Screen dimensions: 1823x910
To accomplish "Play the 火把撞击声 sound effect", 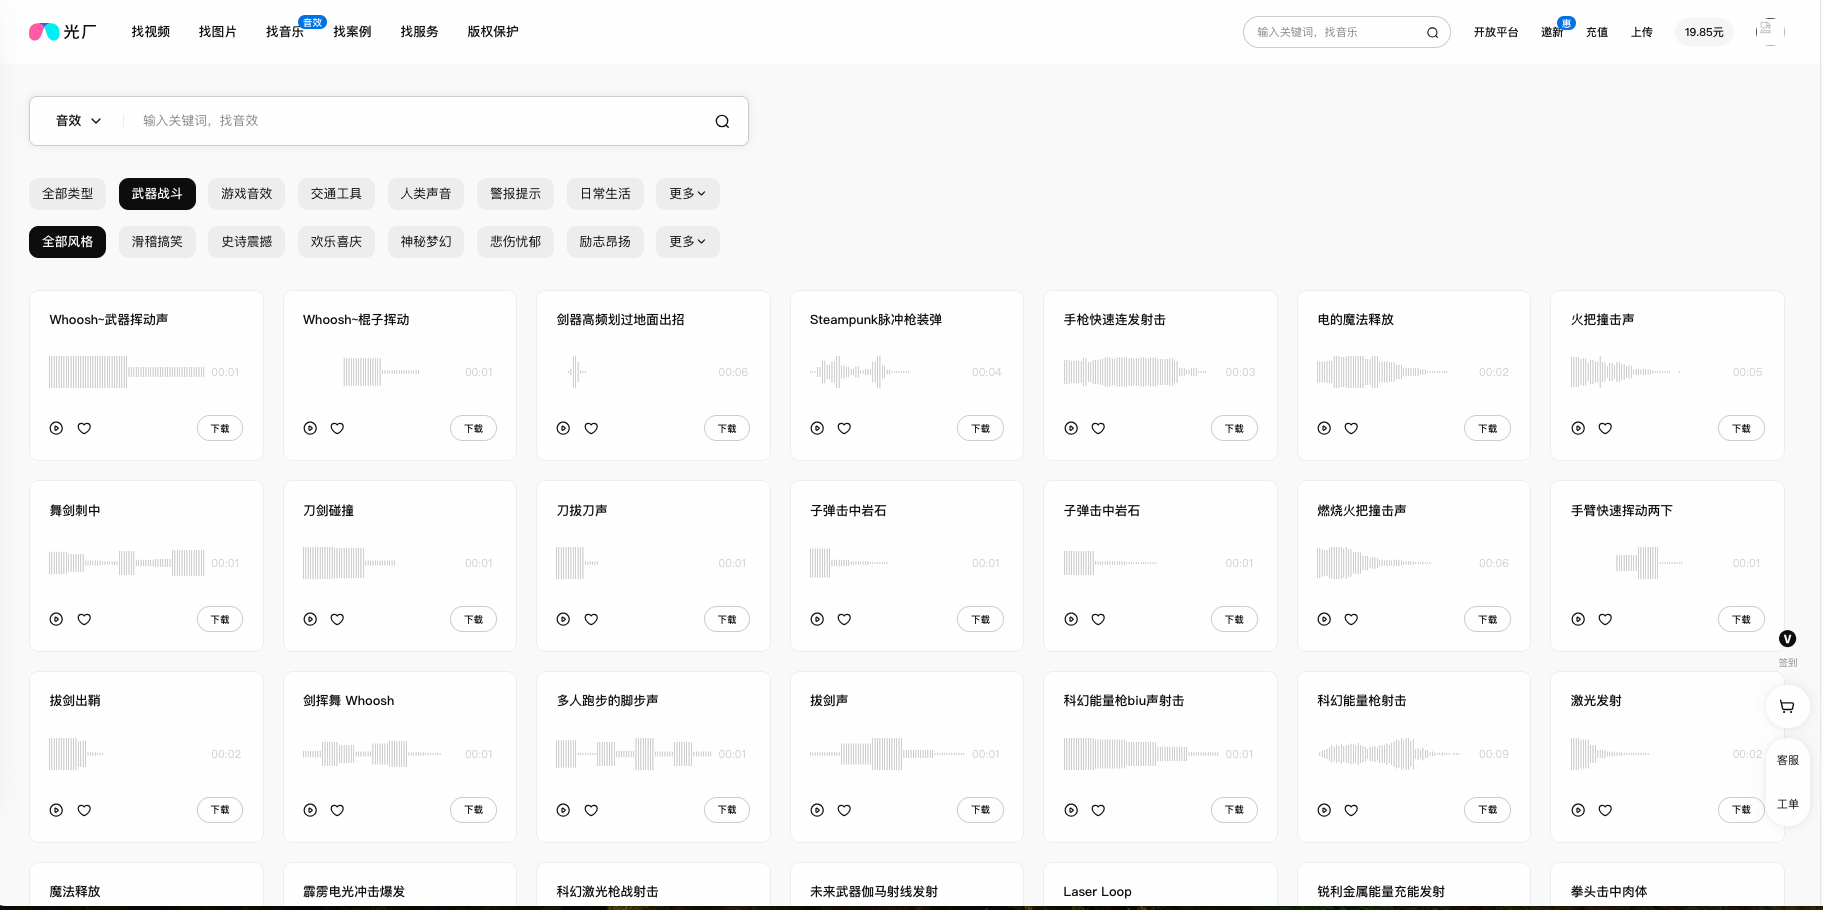I will pyautogui.click(x=1578, y=428).
